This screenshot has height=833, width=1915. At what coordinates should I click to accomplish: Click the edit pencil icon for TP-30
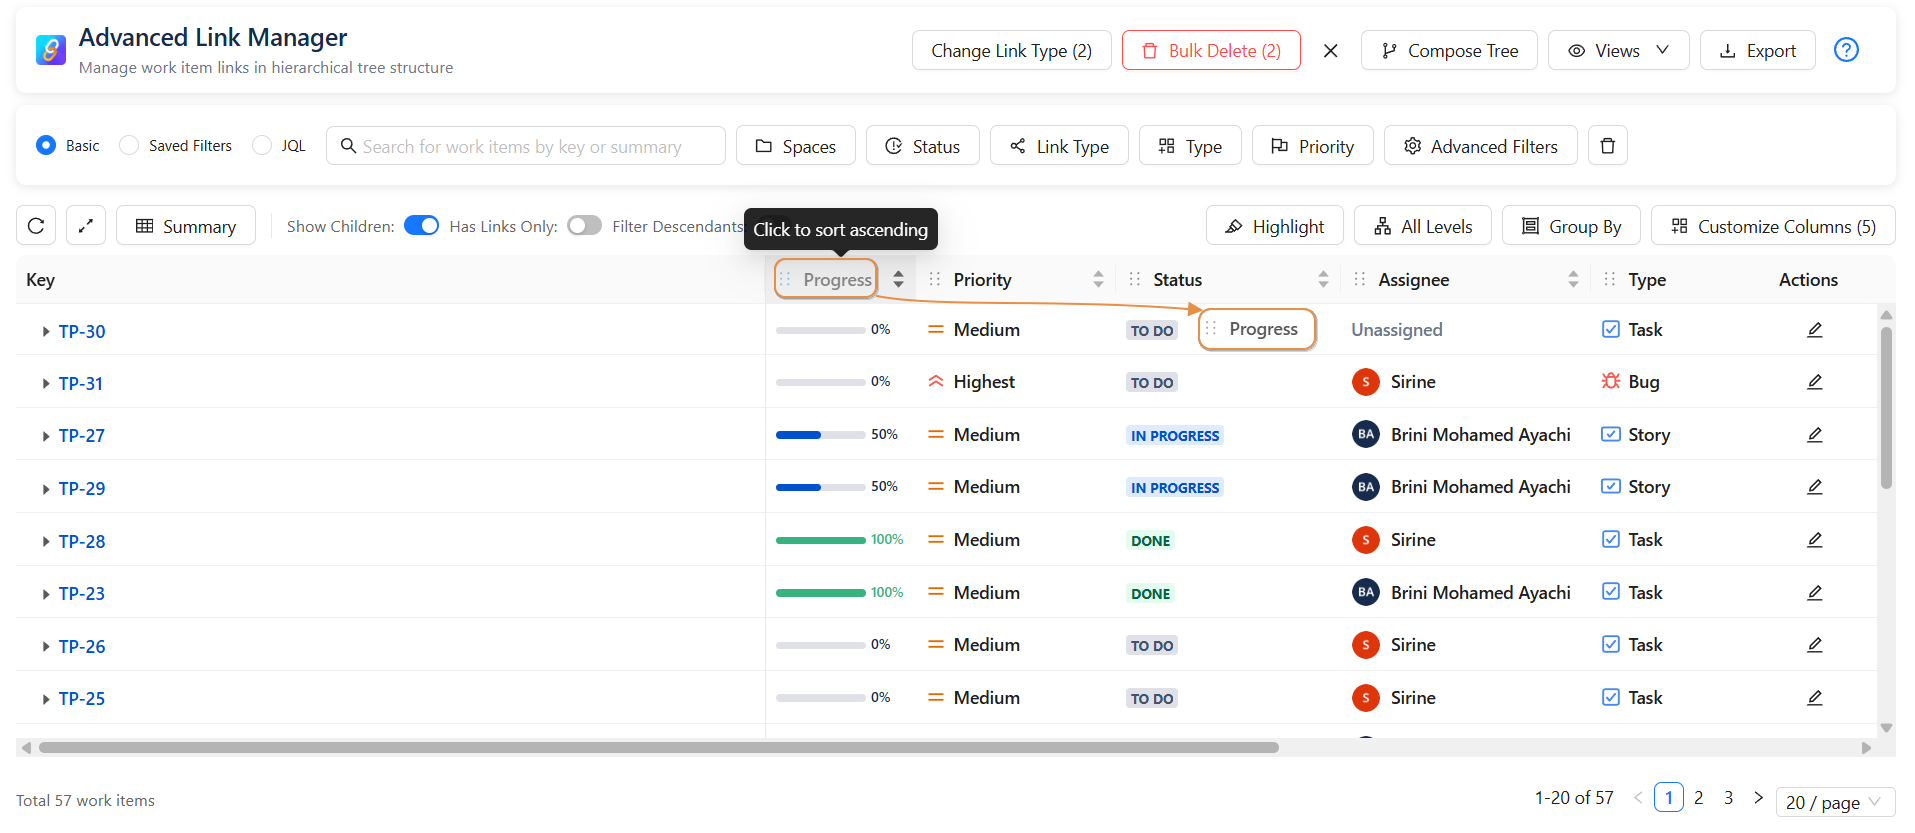point(1814,330)
